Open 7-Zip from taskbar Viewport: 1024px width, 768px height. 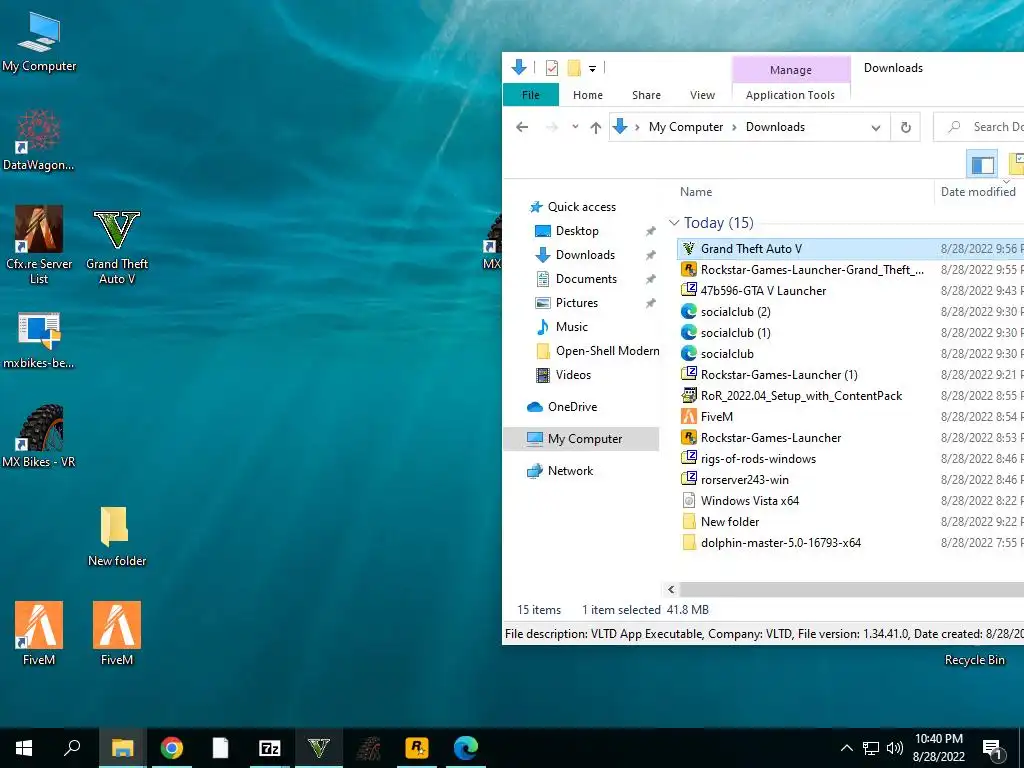pos(269,748)
